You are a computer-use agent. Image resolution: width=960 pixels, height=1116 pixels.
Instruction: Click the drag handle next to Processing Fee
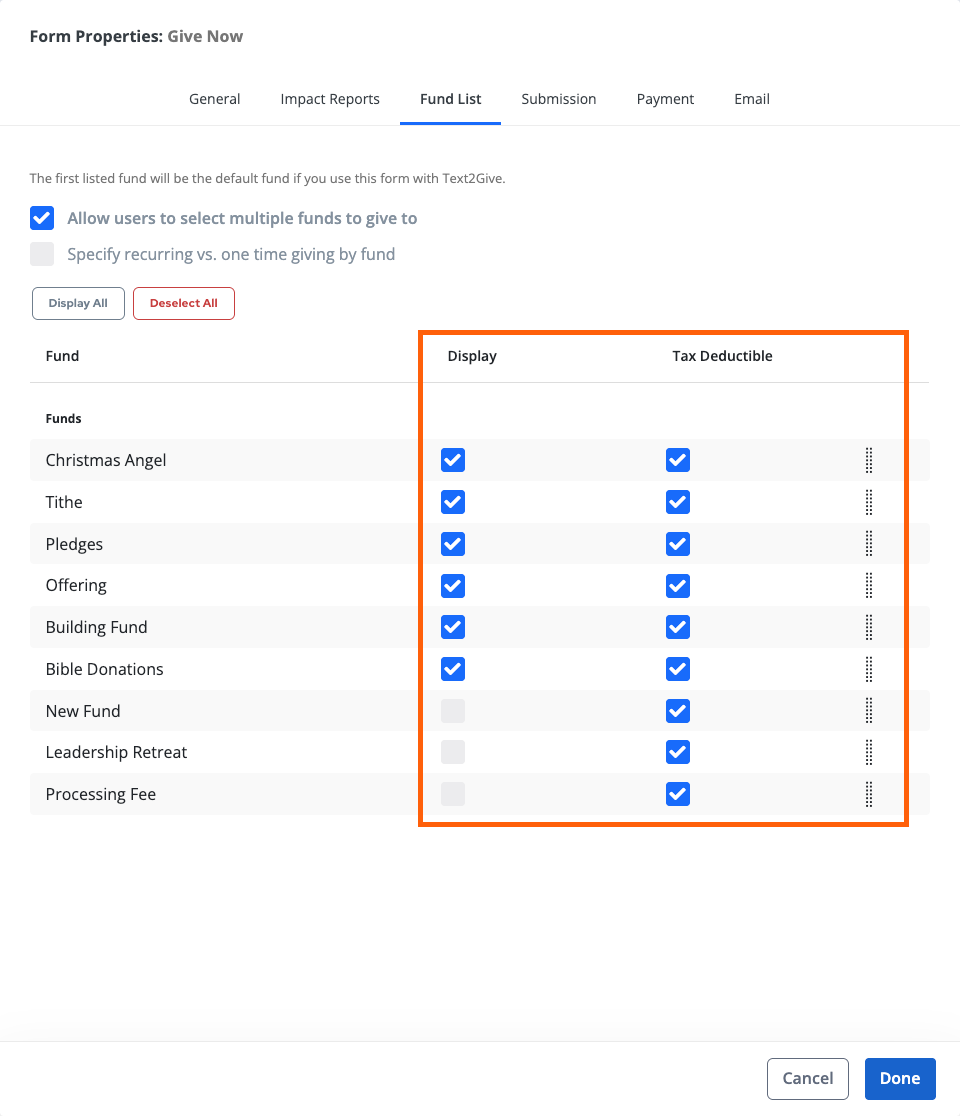[x=868, y=794]
